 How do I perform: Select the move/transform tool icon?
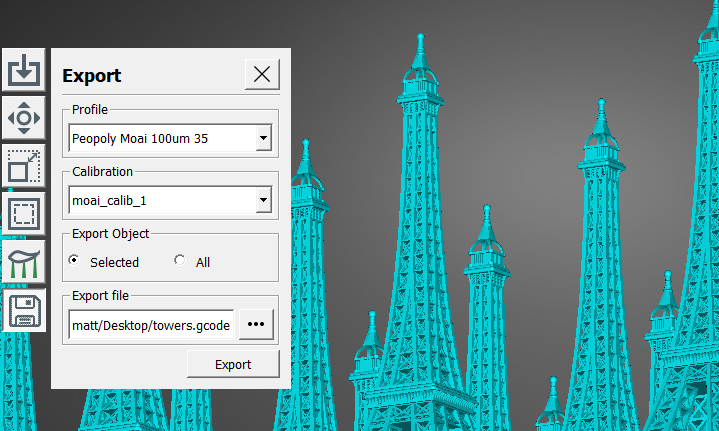(x=23, y=118)
